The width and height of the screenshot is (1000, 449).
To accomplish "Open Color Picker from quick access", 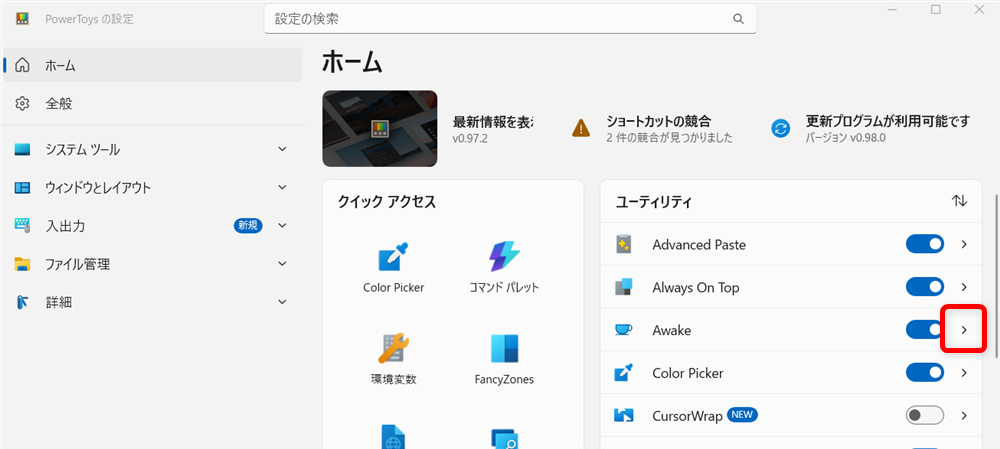I will coord(393,268).
